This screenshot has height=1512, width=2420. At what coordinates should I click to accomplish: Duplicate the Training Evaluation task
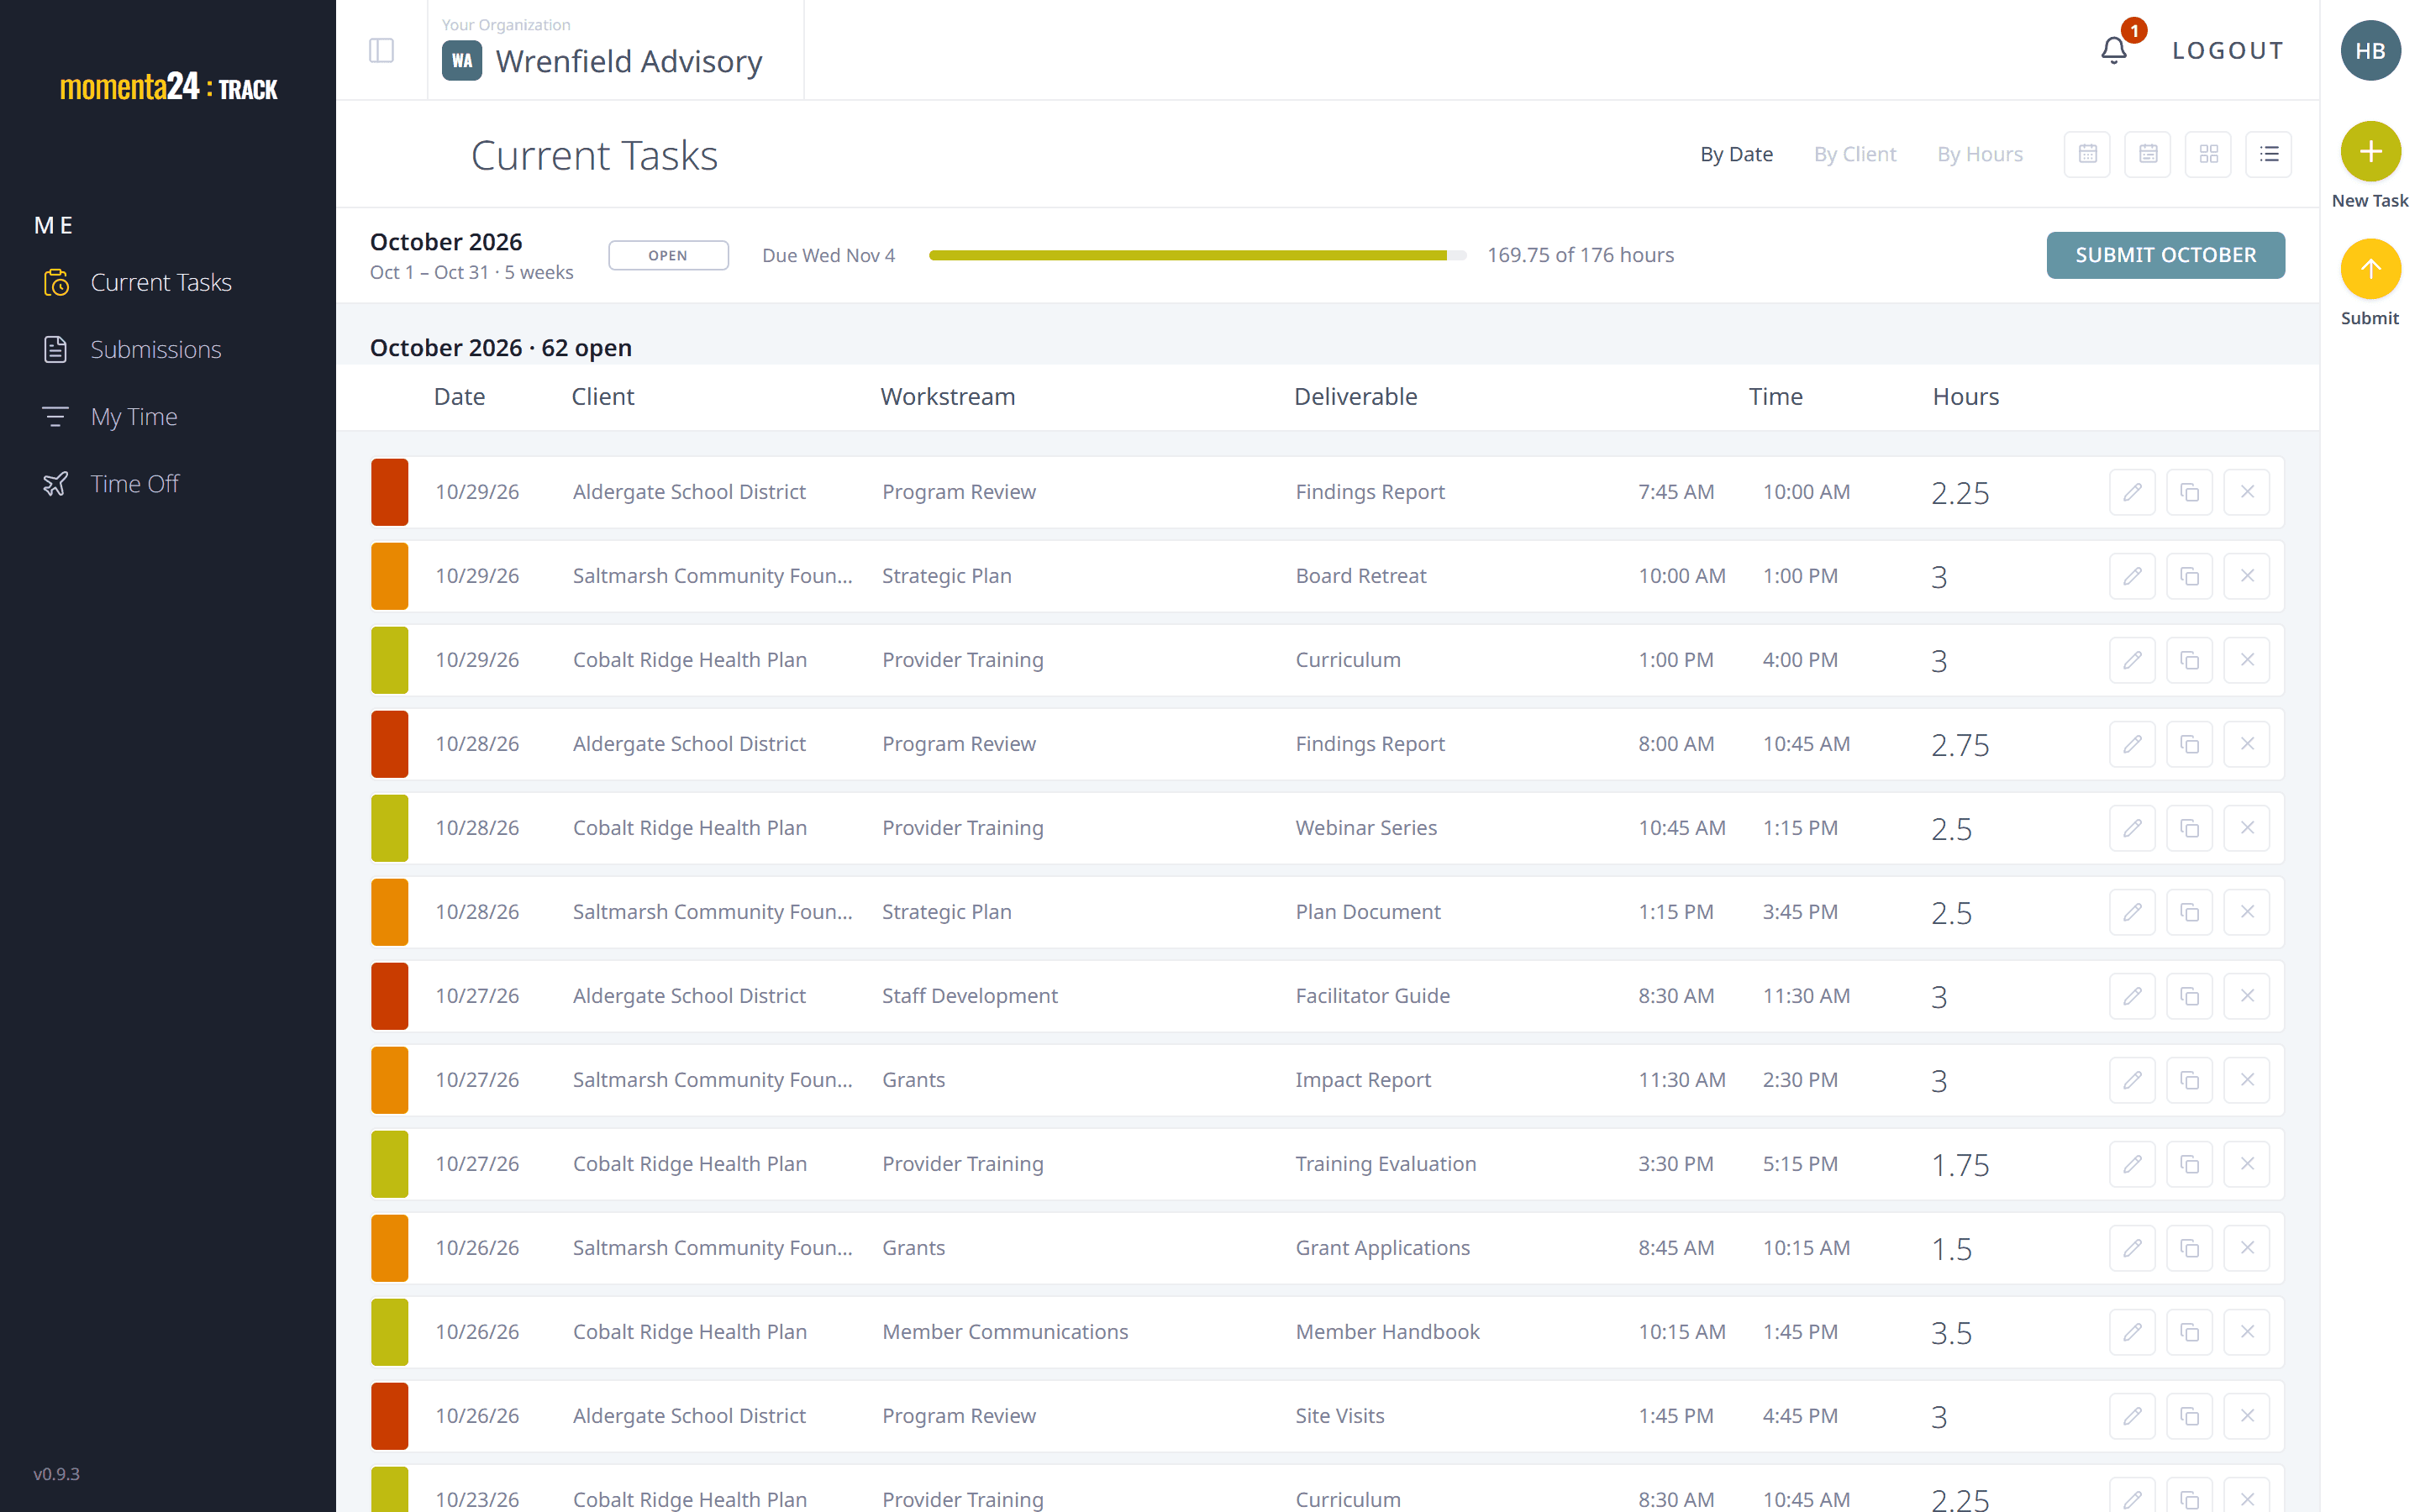click(x=2189, y=1164)
